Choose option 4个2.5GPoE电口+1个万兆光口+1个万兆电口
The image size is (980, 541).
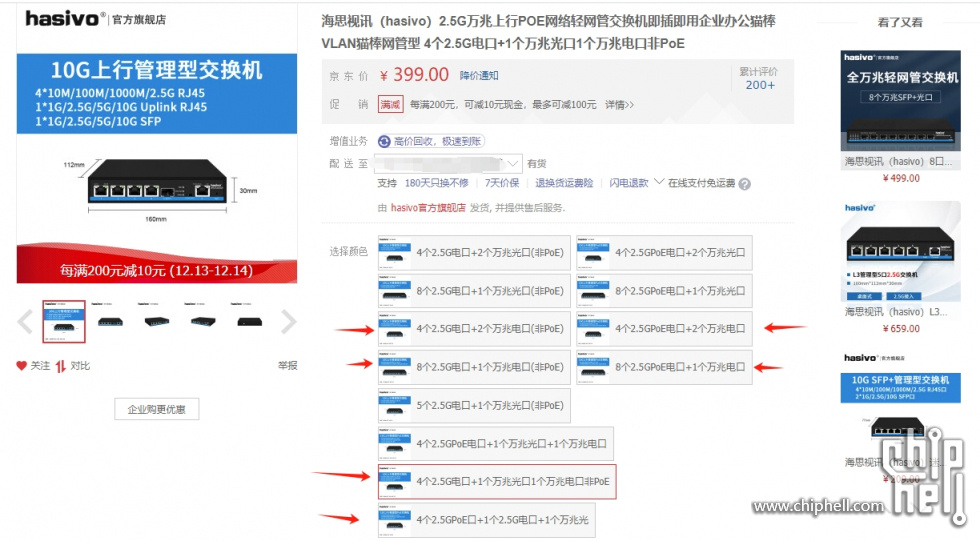[x=496, y=444]
